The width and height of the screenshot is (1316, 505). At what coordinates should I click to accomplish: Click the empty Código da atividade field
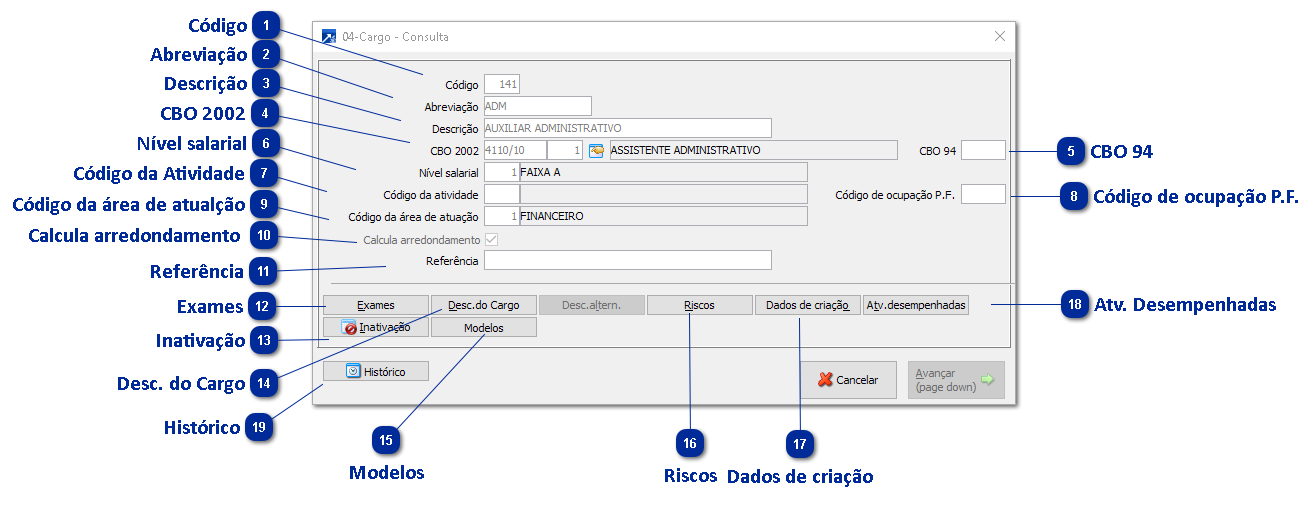(x=502, y=194)
